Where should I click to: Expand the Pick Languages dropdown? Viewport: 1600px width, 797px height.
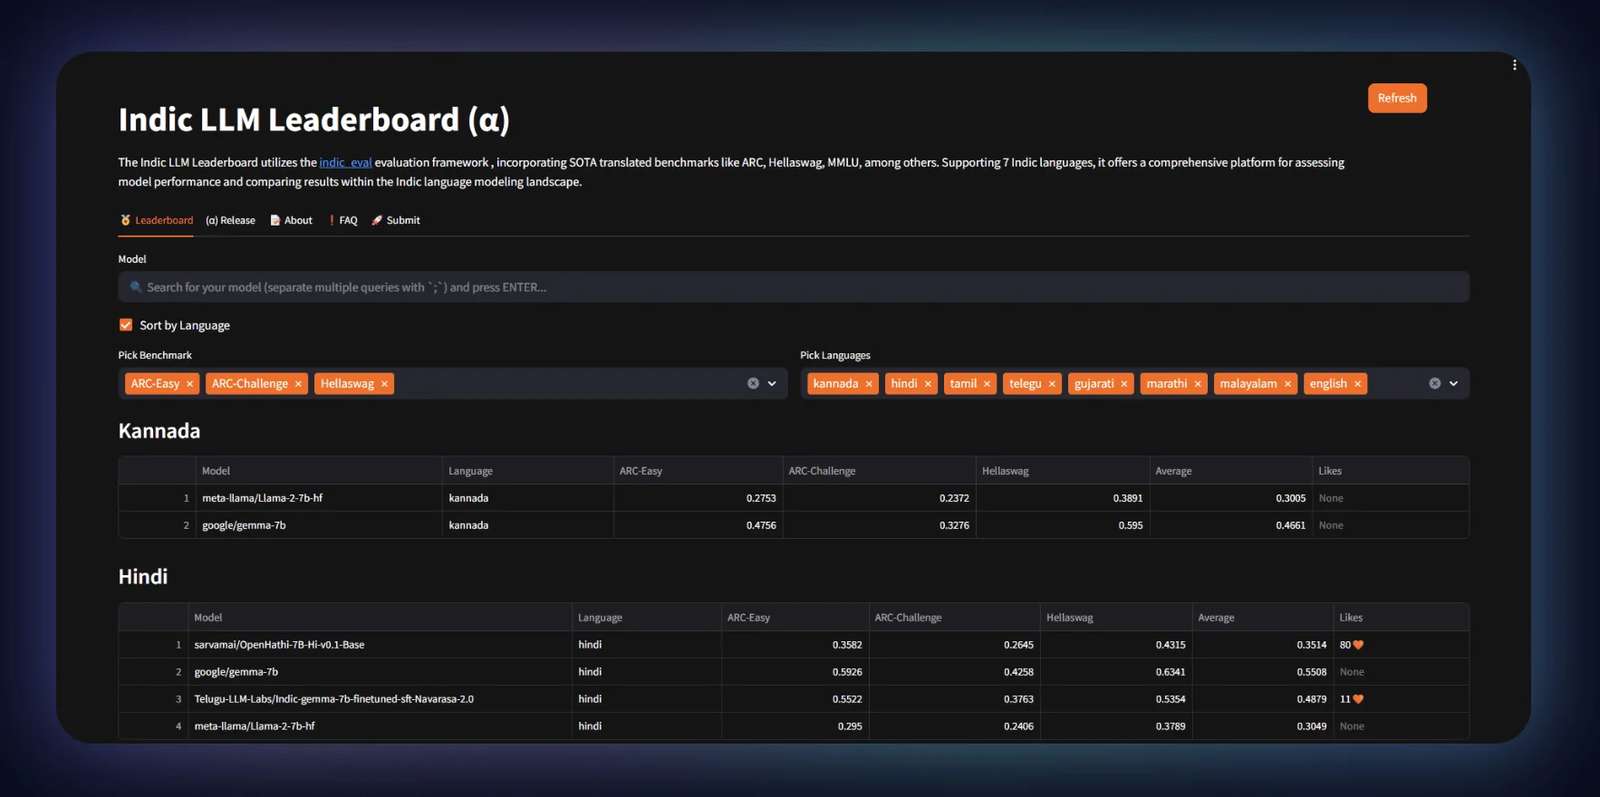click(1454, 384)
